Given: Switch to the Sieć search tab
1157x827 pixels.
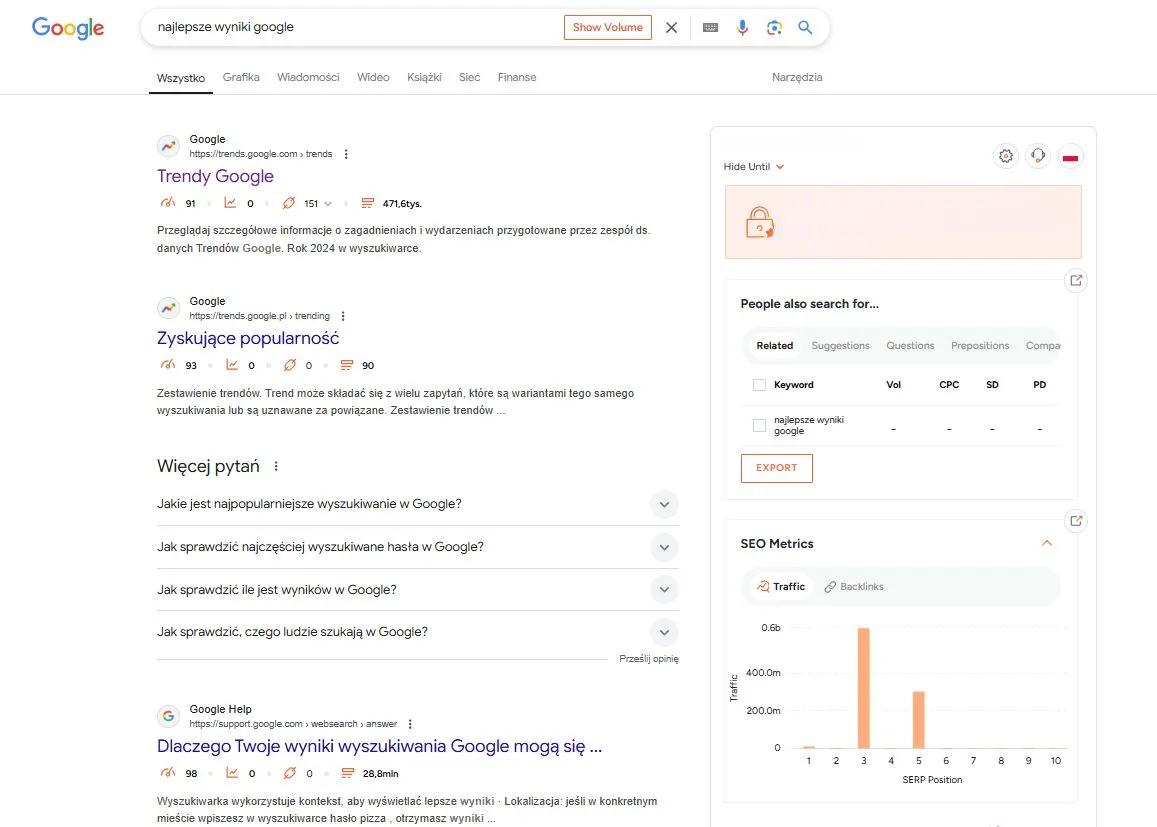Looking at the screenshot, I should (469, 77).
